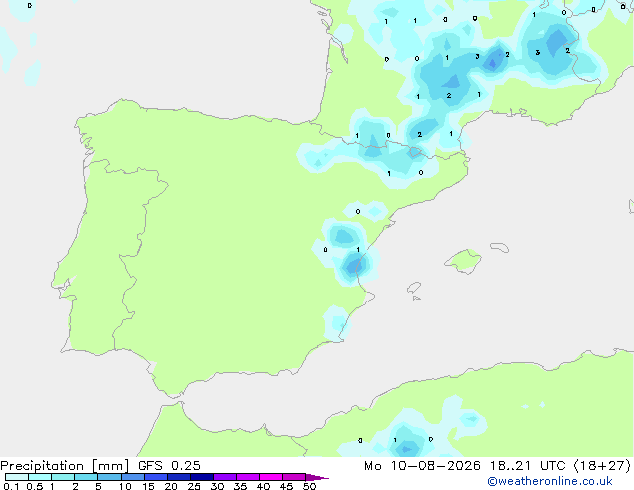Screen dimensions: 634x490
Task: Click the 30–35 mm purple legend swatch
Action: tap(225, 477)
